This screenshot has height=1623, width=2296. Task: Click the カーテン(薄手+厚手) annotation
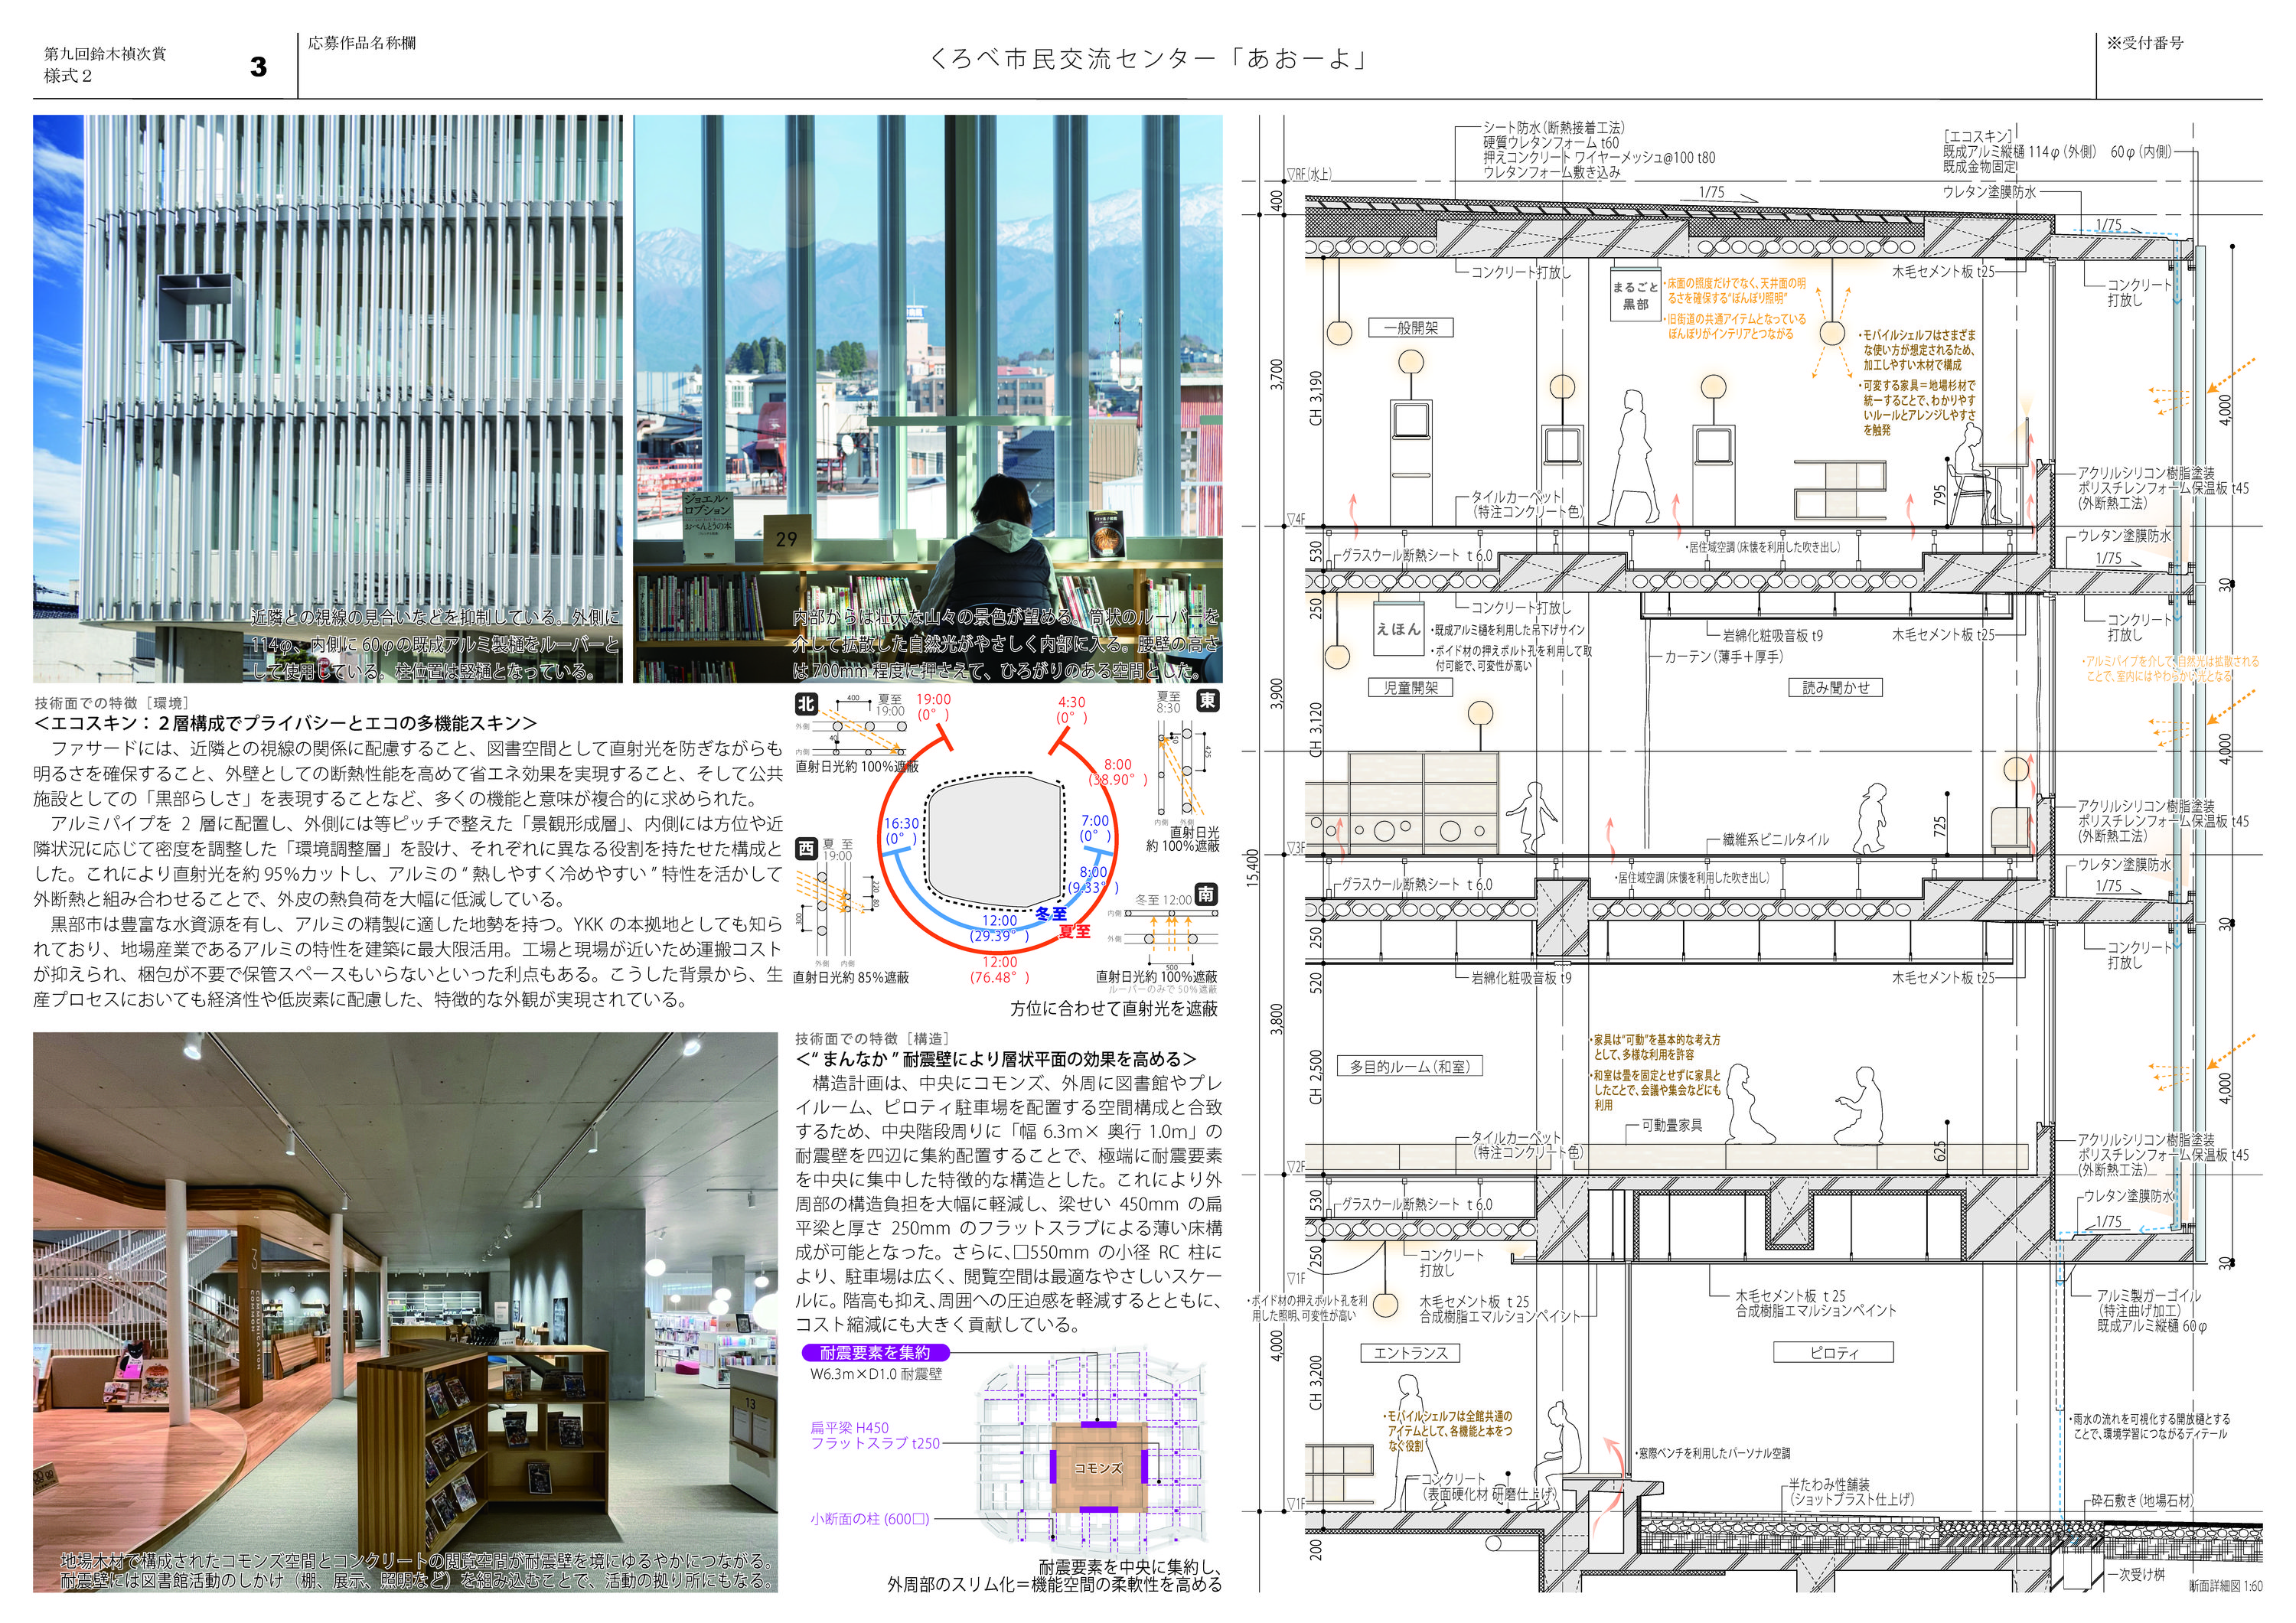pos(1723,656)
